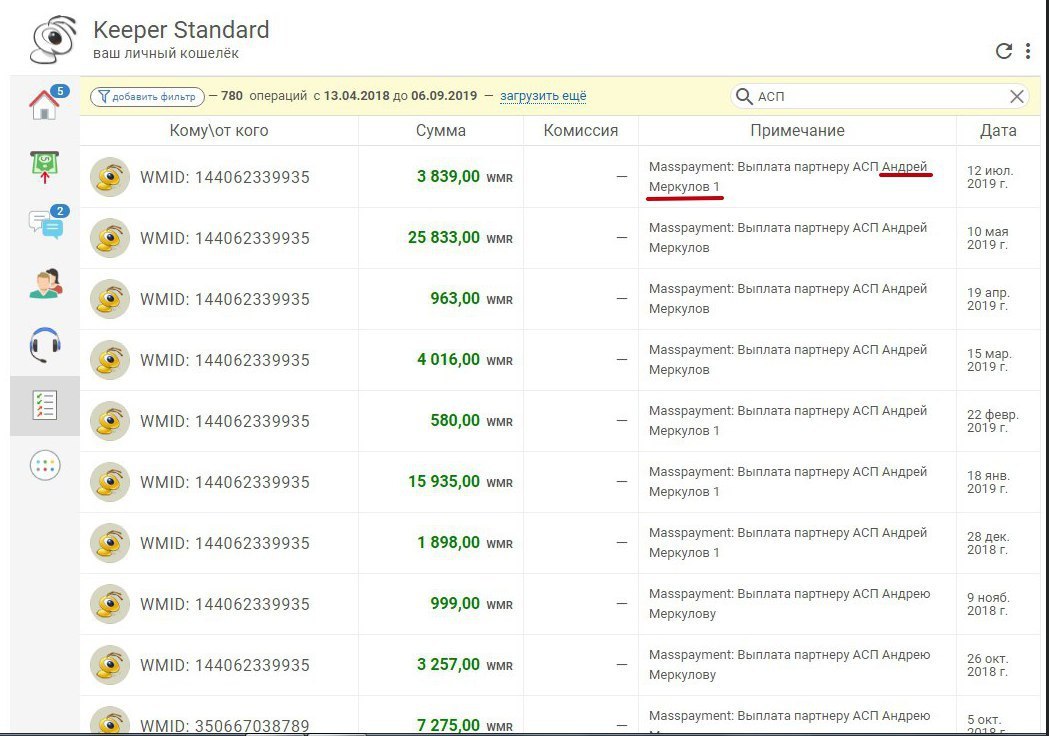Click the добавить фильтр button
This screenshot has height=736, width=1049.
pyautogui.click(x=147, y=96)
